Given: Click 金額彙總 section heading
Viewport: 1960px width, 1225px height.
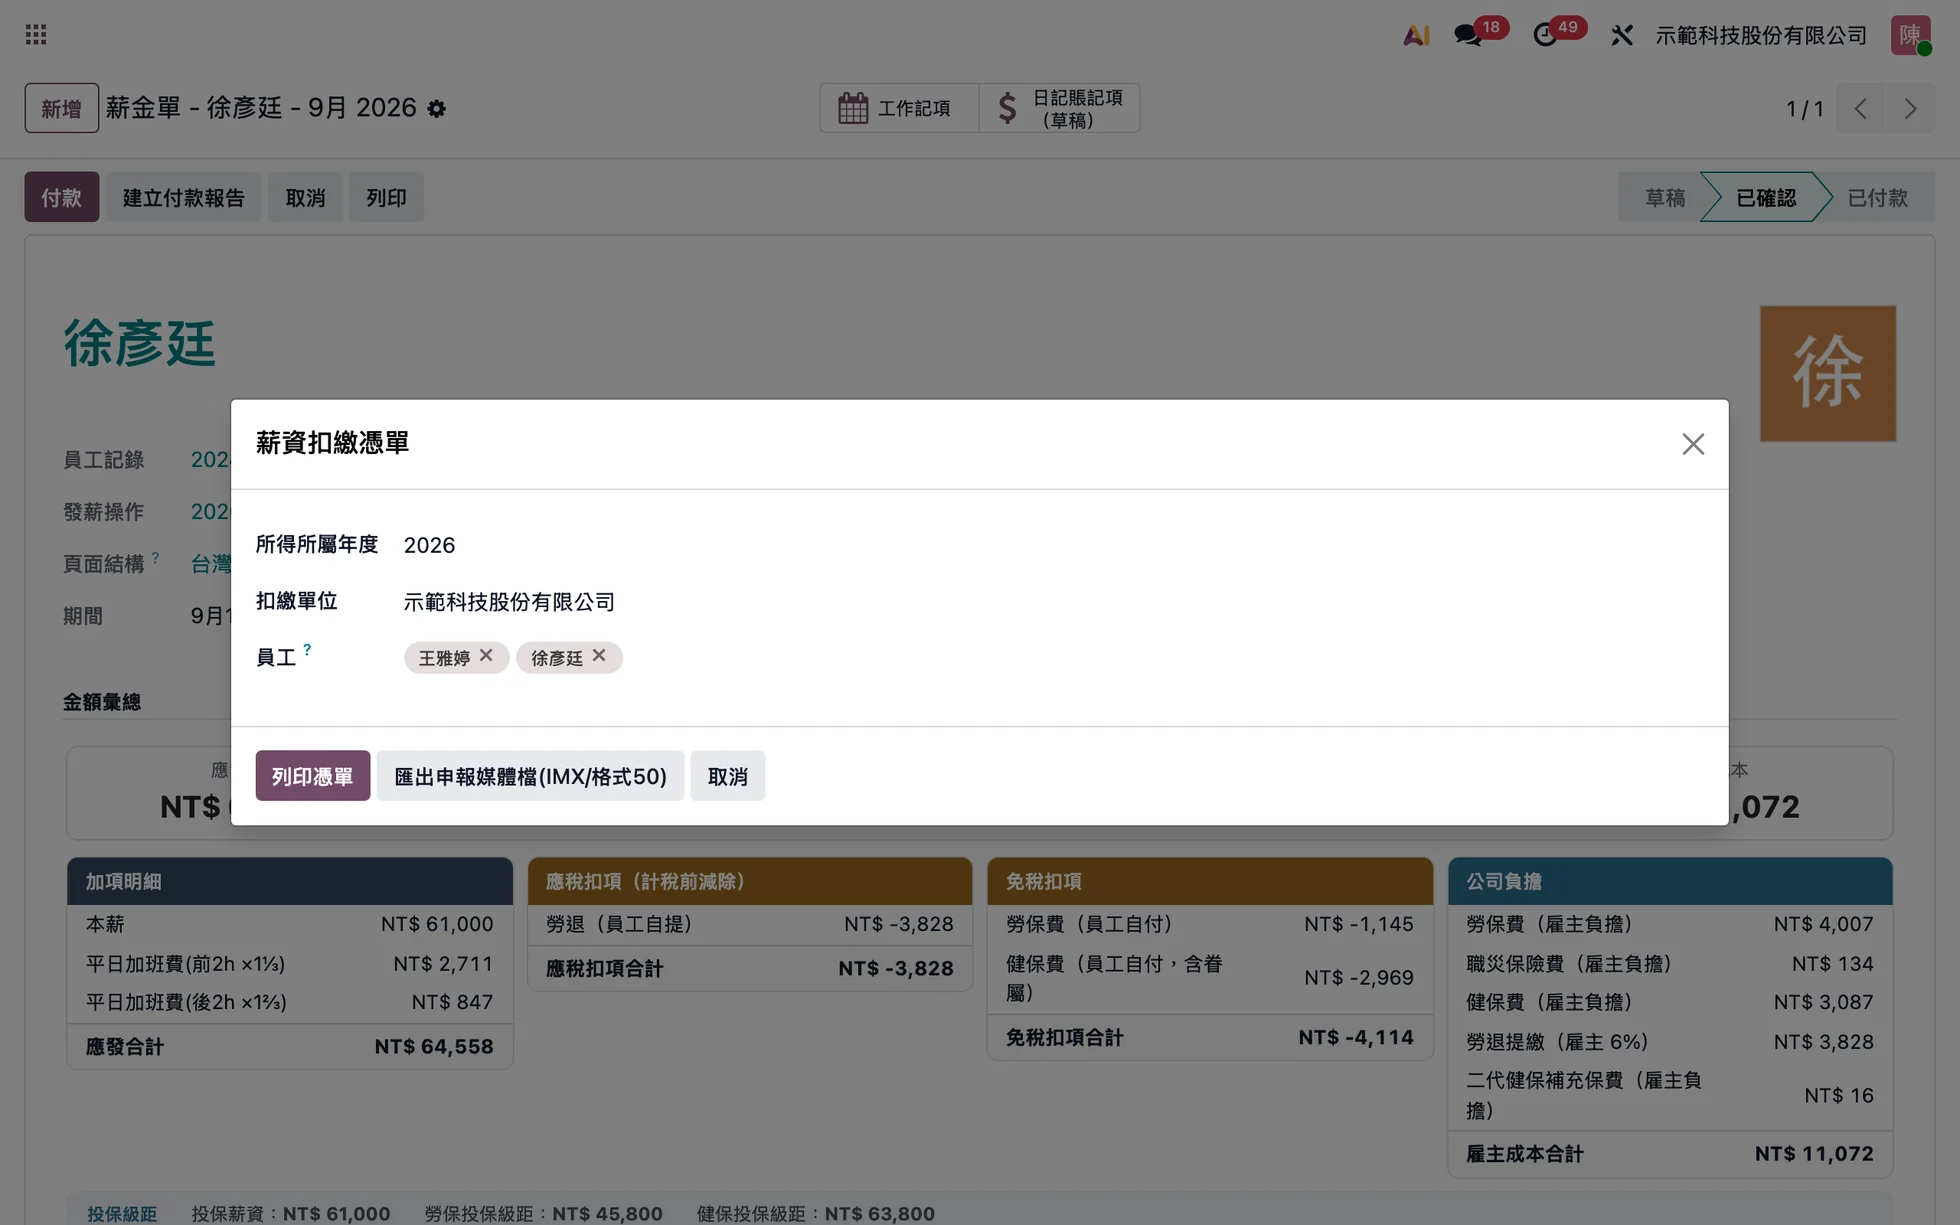Looking at the screenshot, I should pos(102,702).
